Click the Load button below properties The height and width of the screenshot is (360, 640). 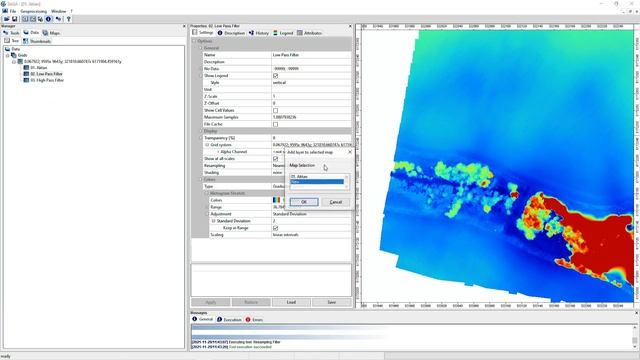tap(291, 302)
